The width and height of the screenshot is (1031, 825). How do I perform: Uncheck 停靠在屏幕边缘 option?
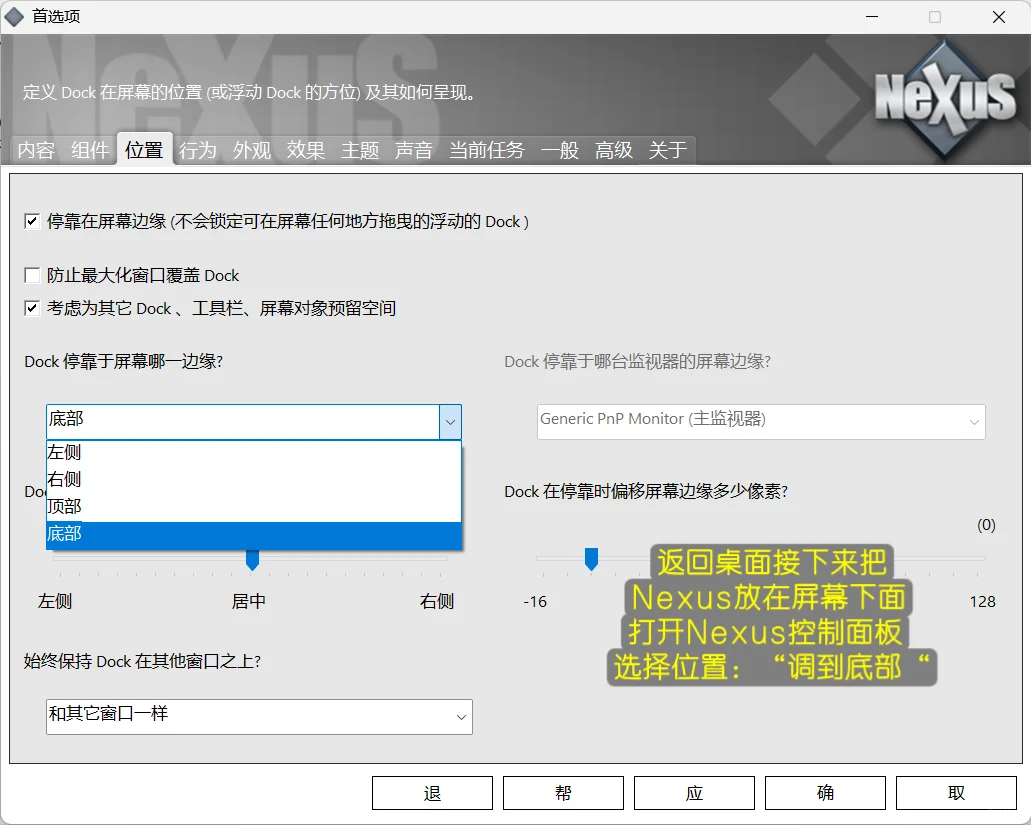pos(31,222)
